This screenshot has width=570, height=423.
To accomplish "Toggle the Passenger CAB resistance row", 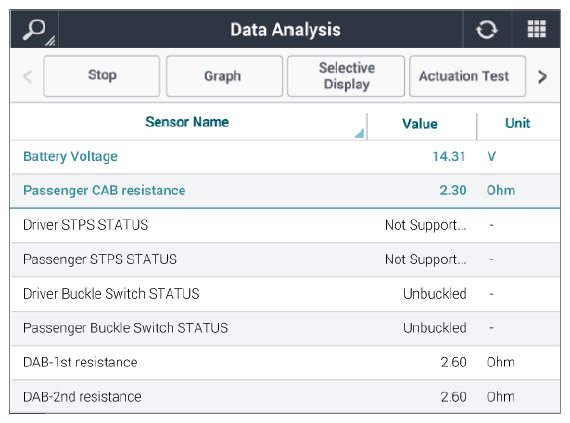I will click(x=285, y=190).
